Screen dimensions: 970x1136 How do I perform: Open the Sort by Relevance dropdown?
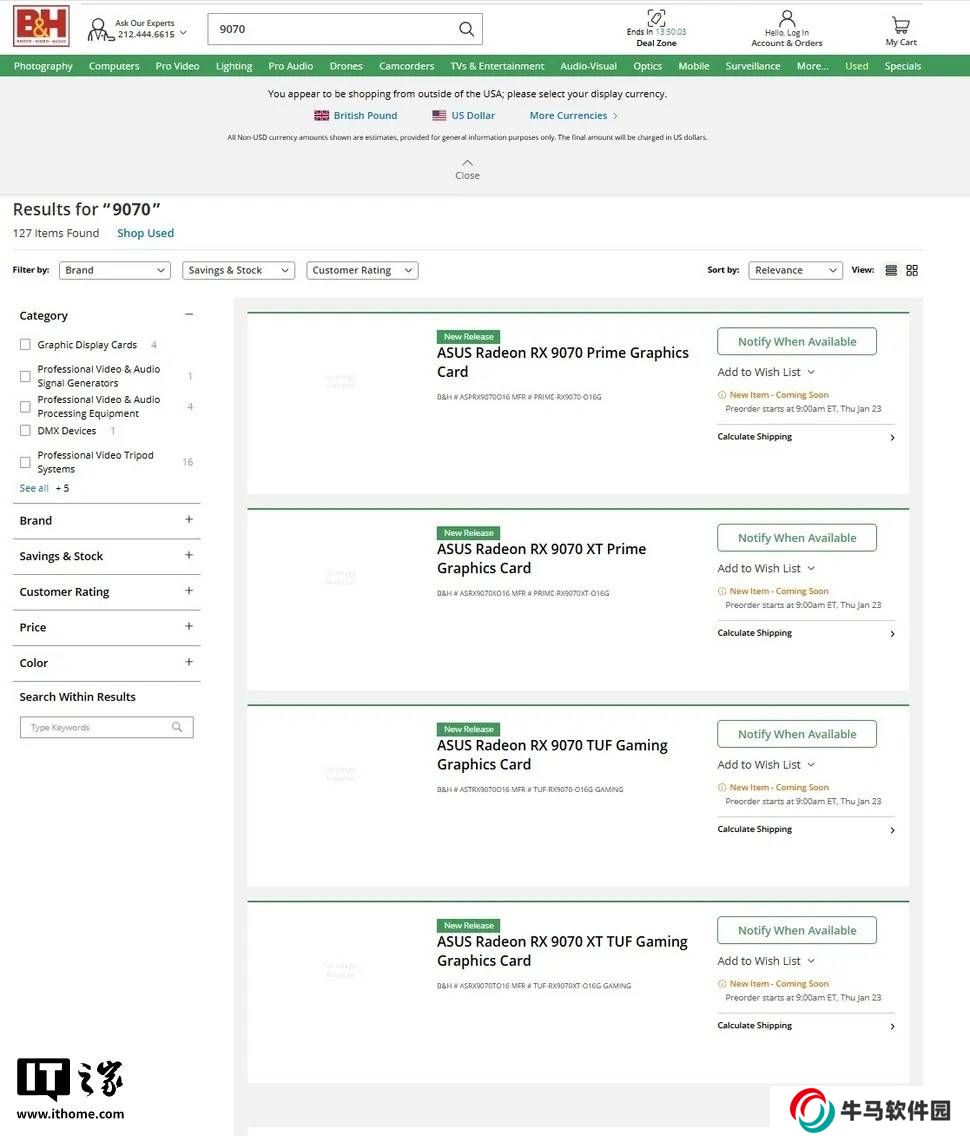[x=795, y=270]
